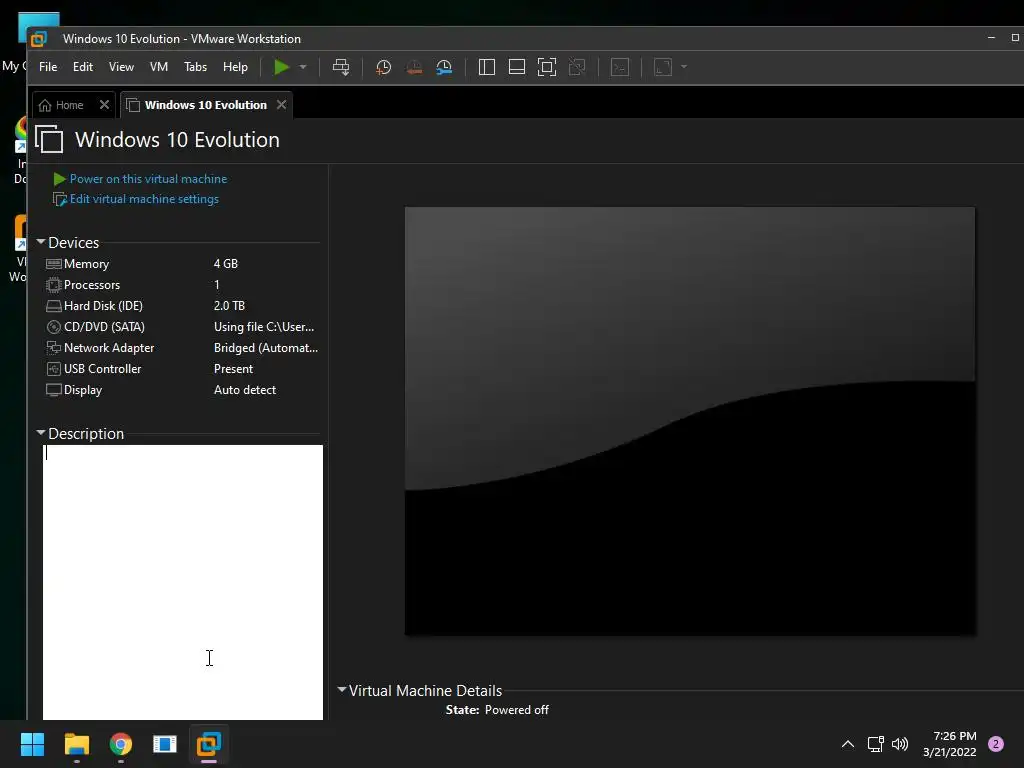
Task: Close the Home tab
Action: point(104,104)
